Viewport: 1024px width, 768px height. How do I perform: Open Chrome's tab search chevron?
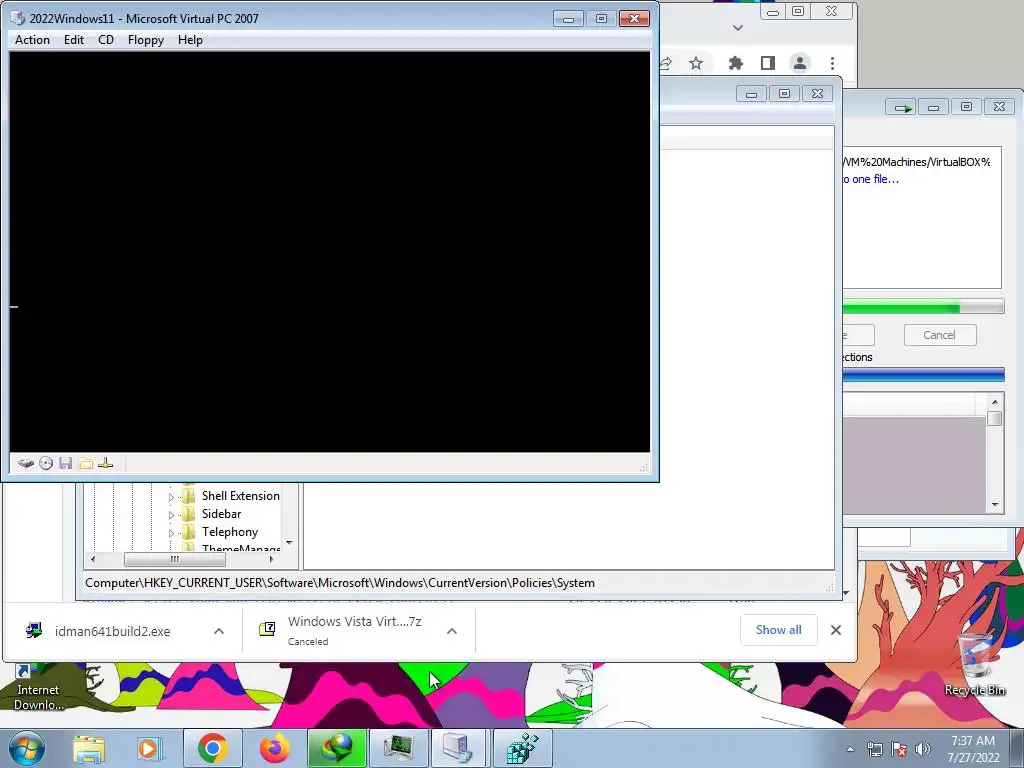738,27
